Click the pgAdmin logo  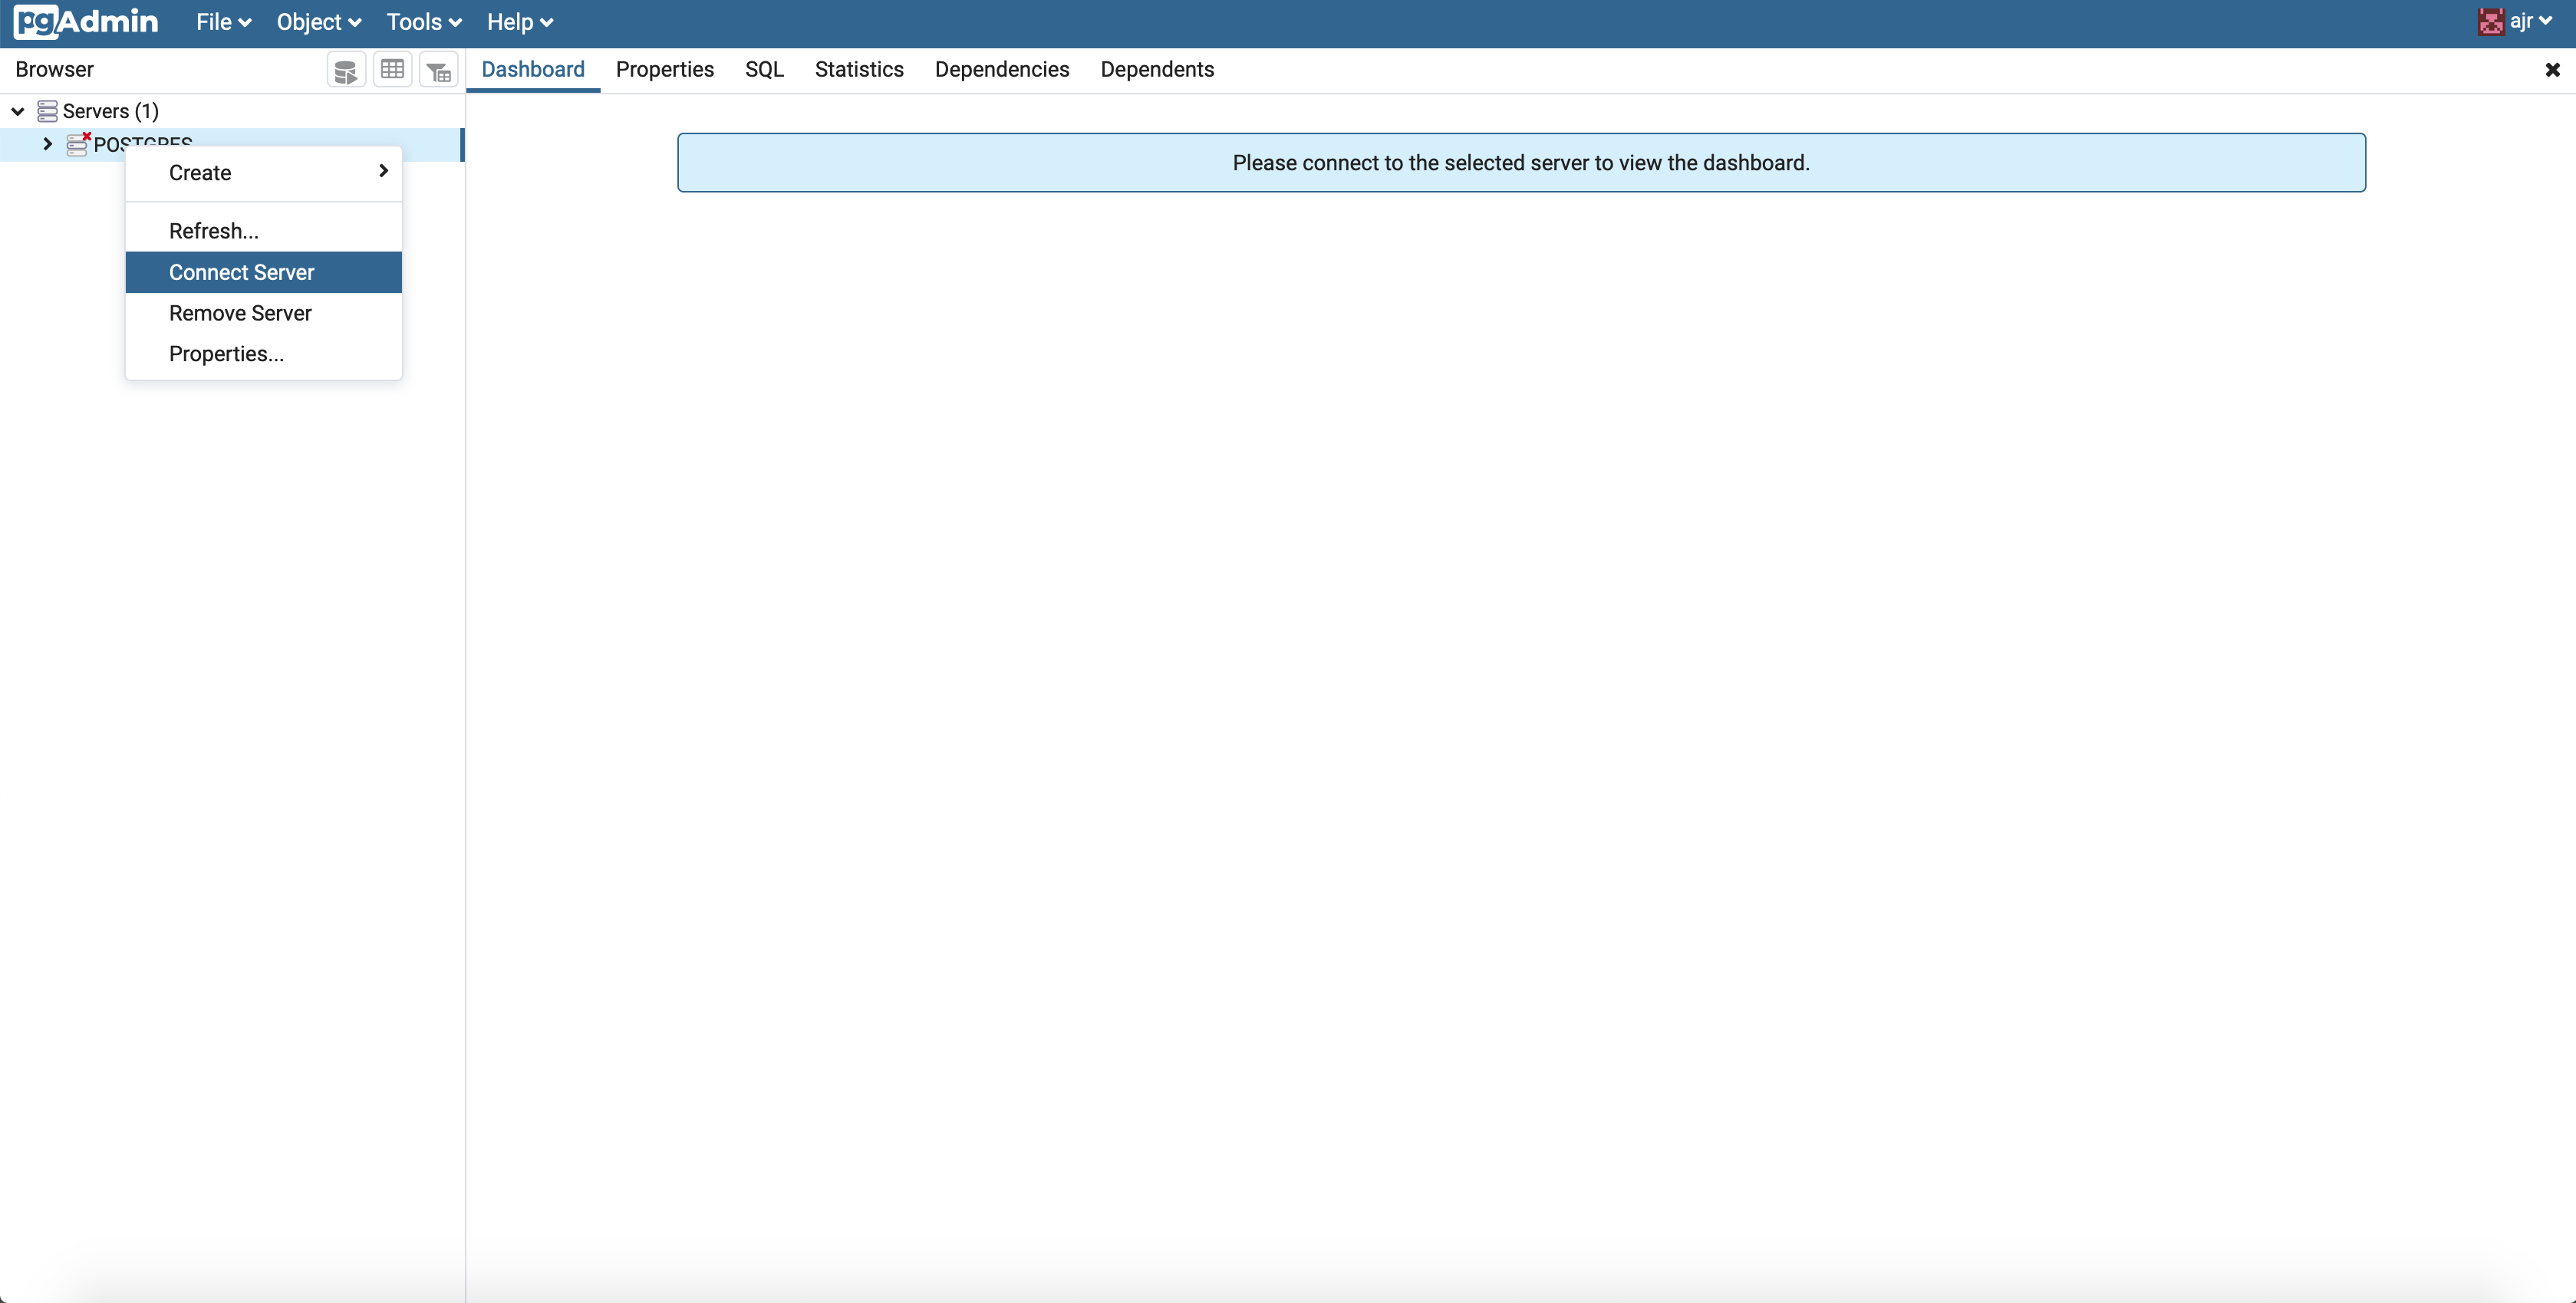click(86, 22)
